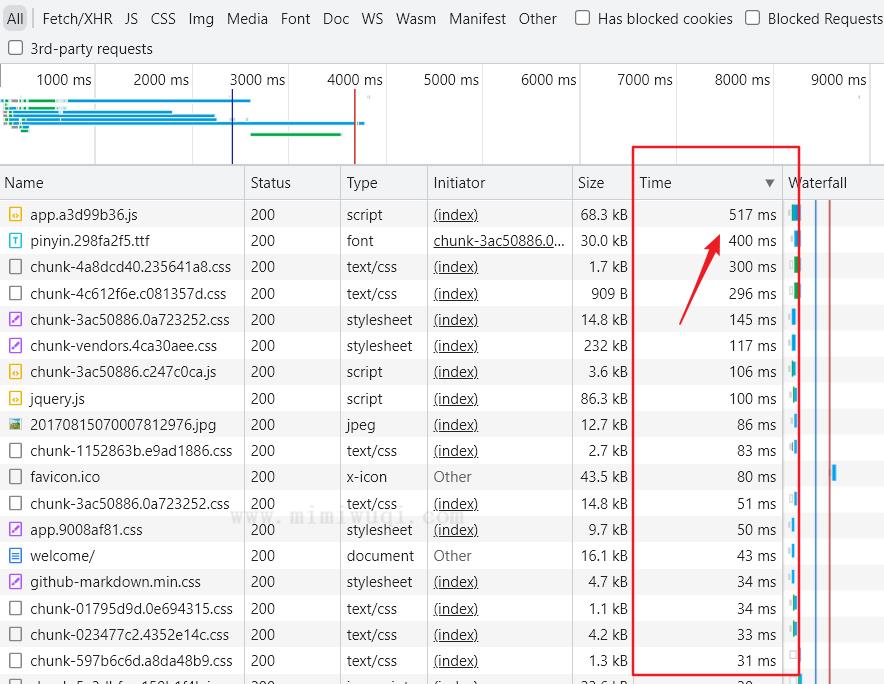This screenshot has width=884, height=684.
Task: Click the file icon beside chunk-1152863b.e9ad1886.css
Action: [x=15, y=451]
